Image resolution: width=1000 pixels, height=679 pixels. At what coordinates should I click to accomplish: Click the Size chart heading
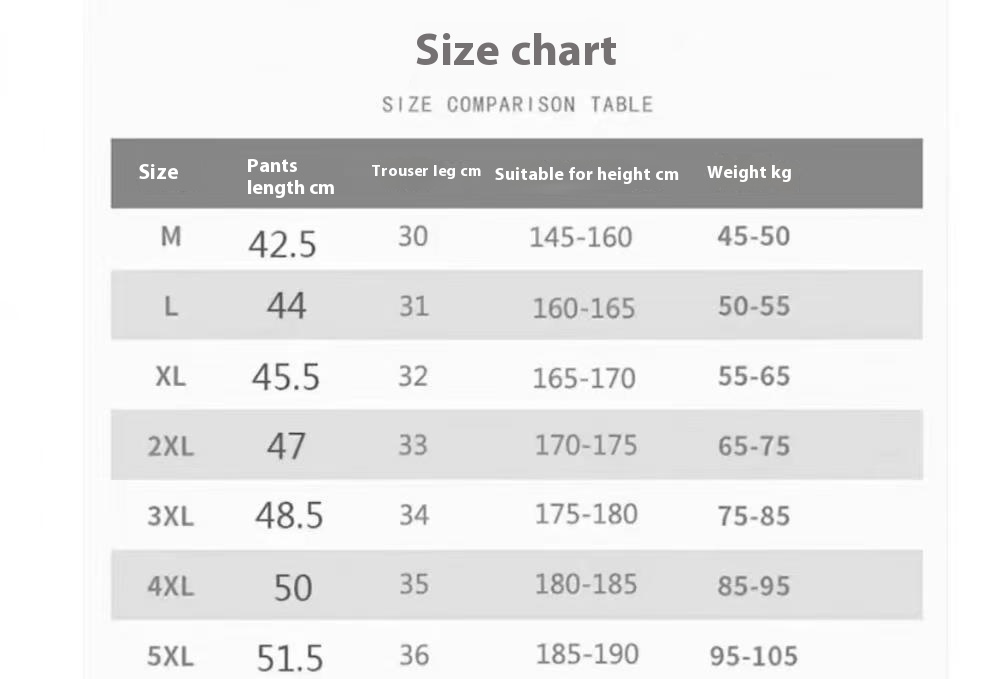point(516,50)
